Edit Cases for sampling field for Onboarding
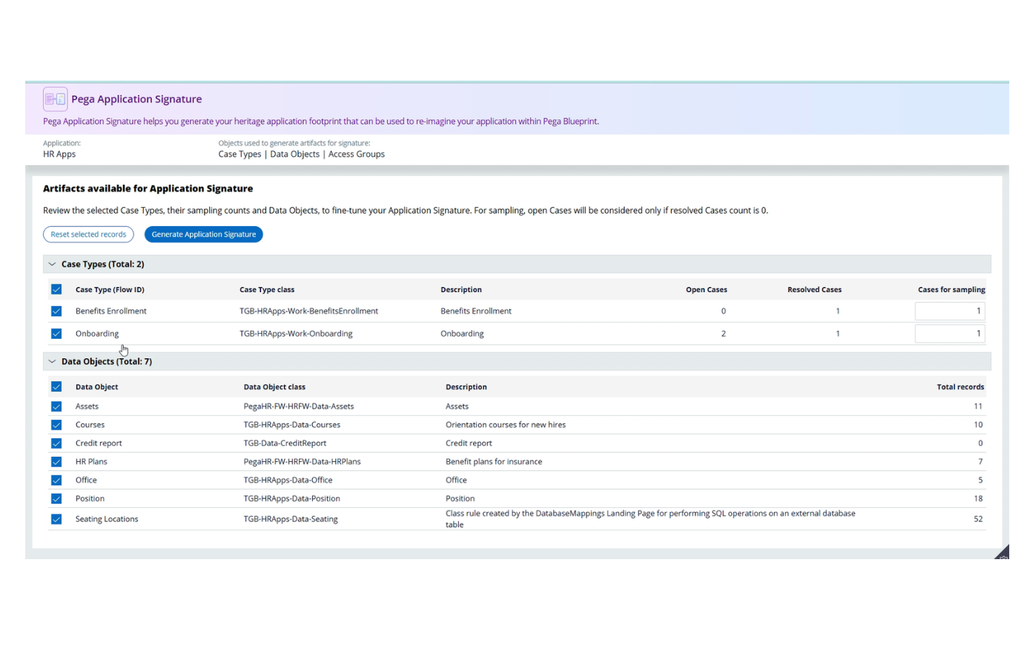This screenshot has width=1024, height=663. click(x=950, y=333)
